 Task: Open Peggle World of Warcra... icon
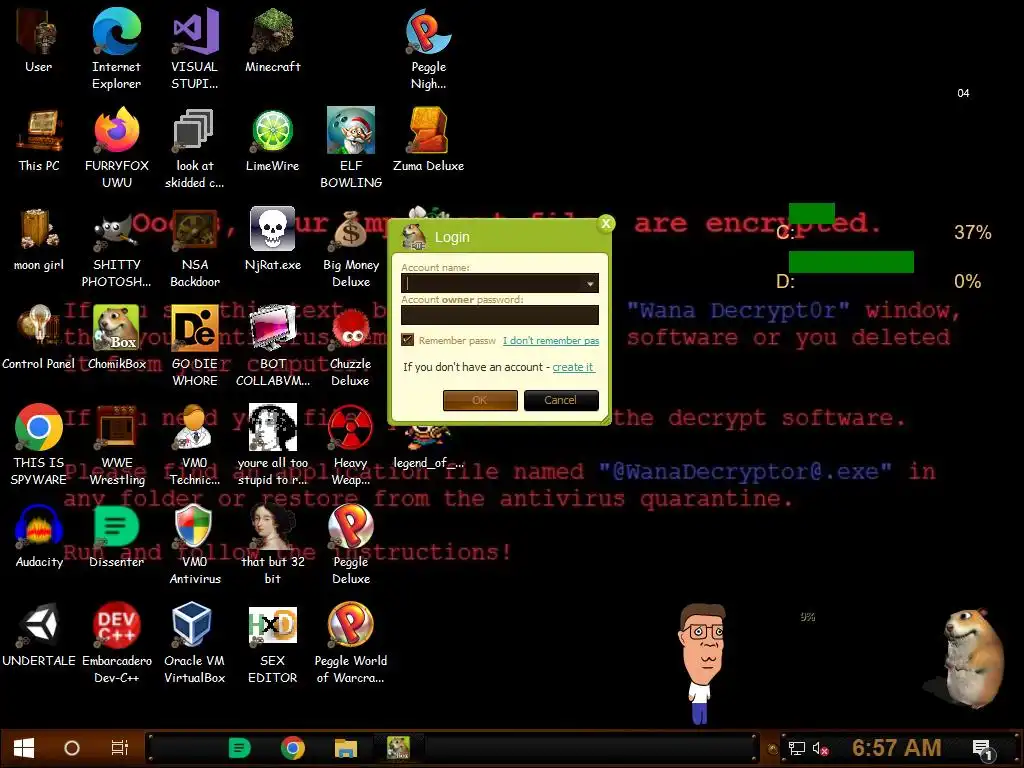351,644
